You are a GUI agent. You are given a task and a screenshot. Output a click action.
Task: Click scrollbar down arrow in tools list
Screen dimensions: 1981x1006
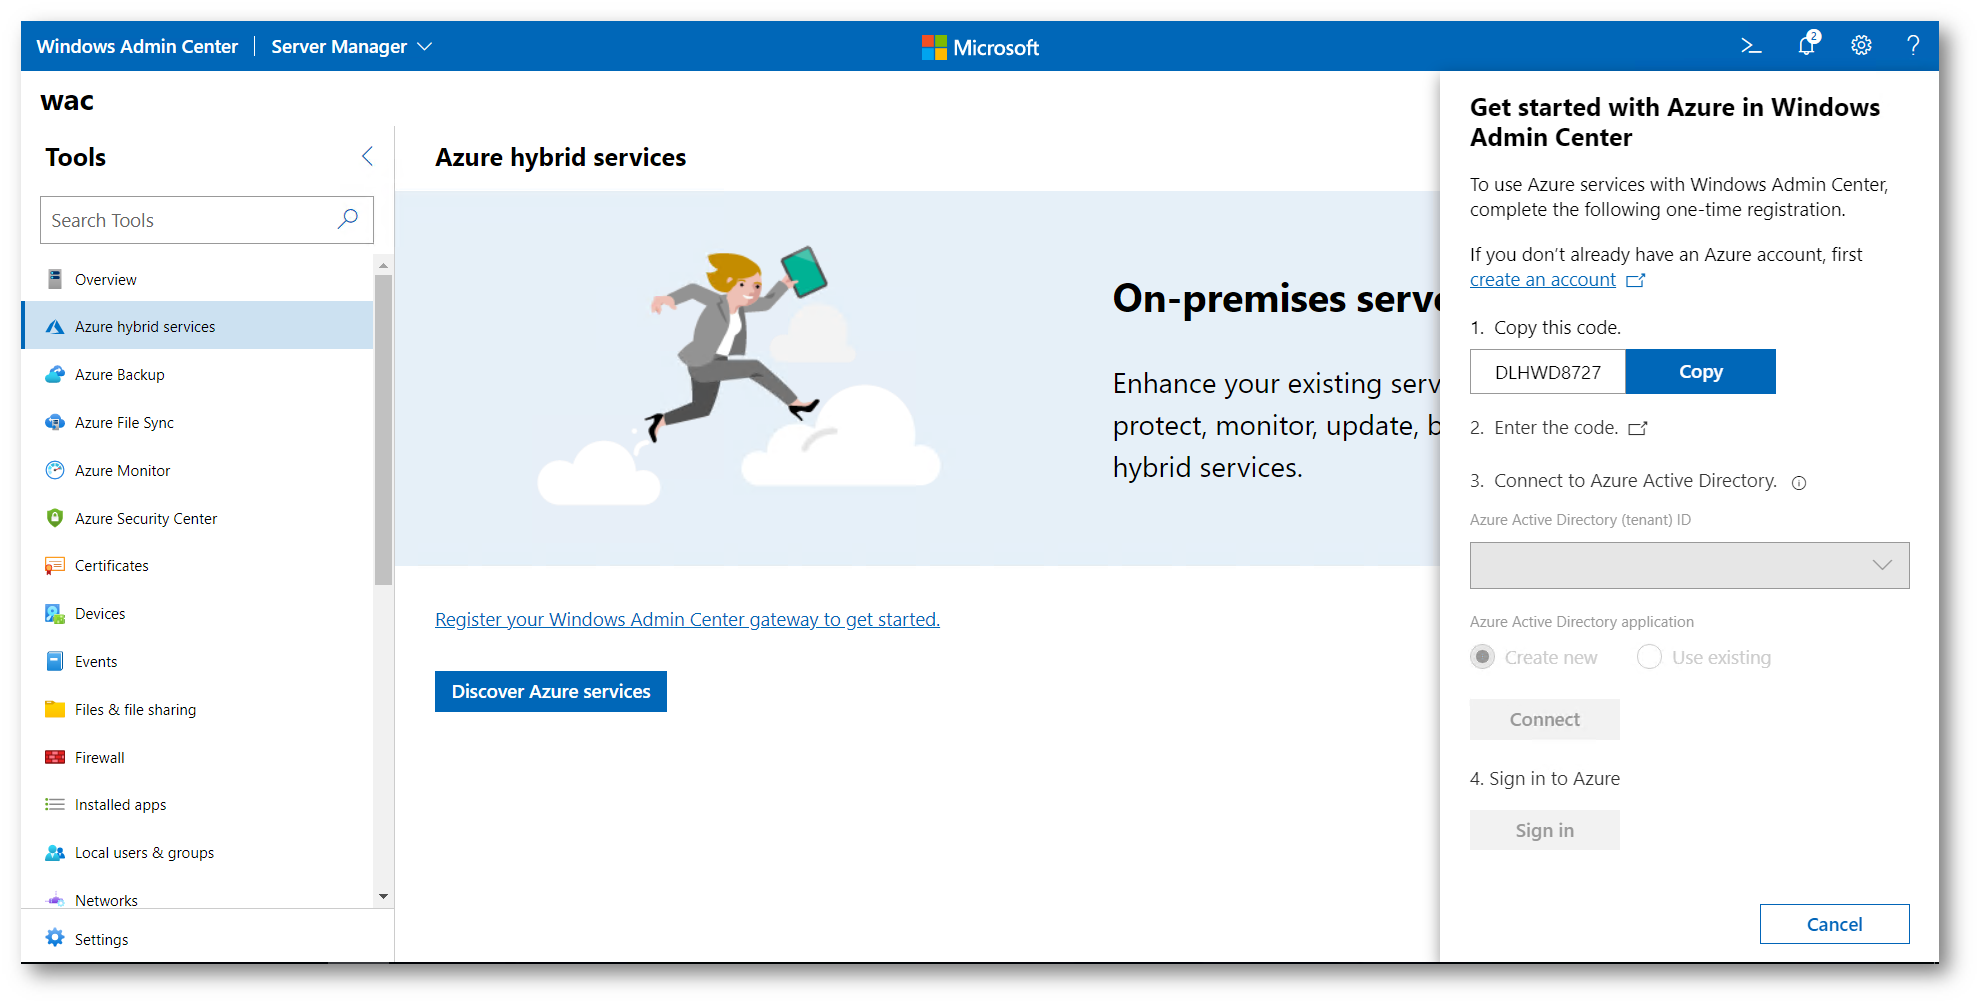(x=383, y=897)
